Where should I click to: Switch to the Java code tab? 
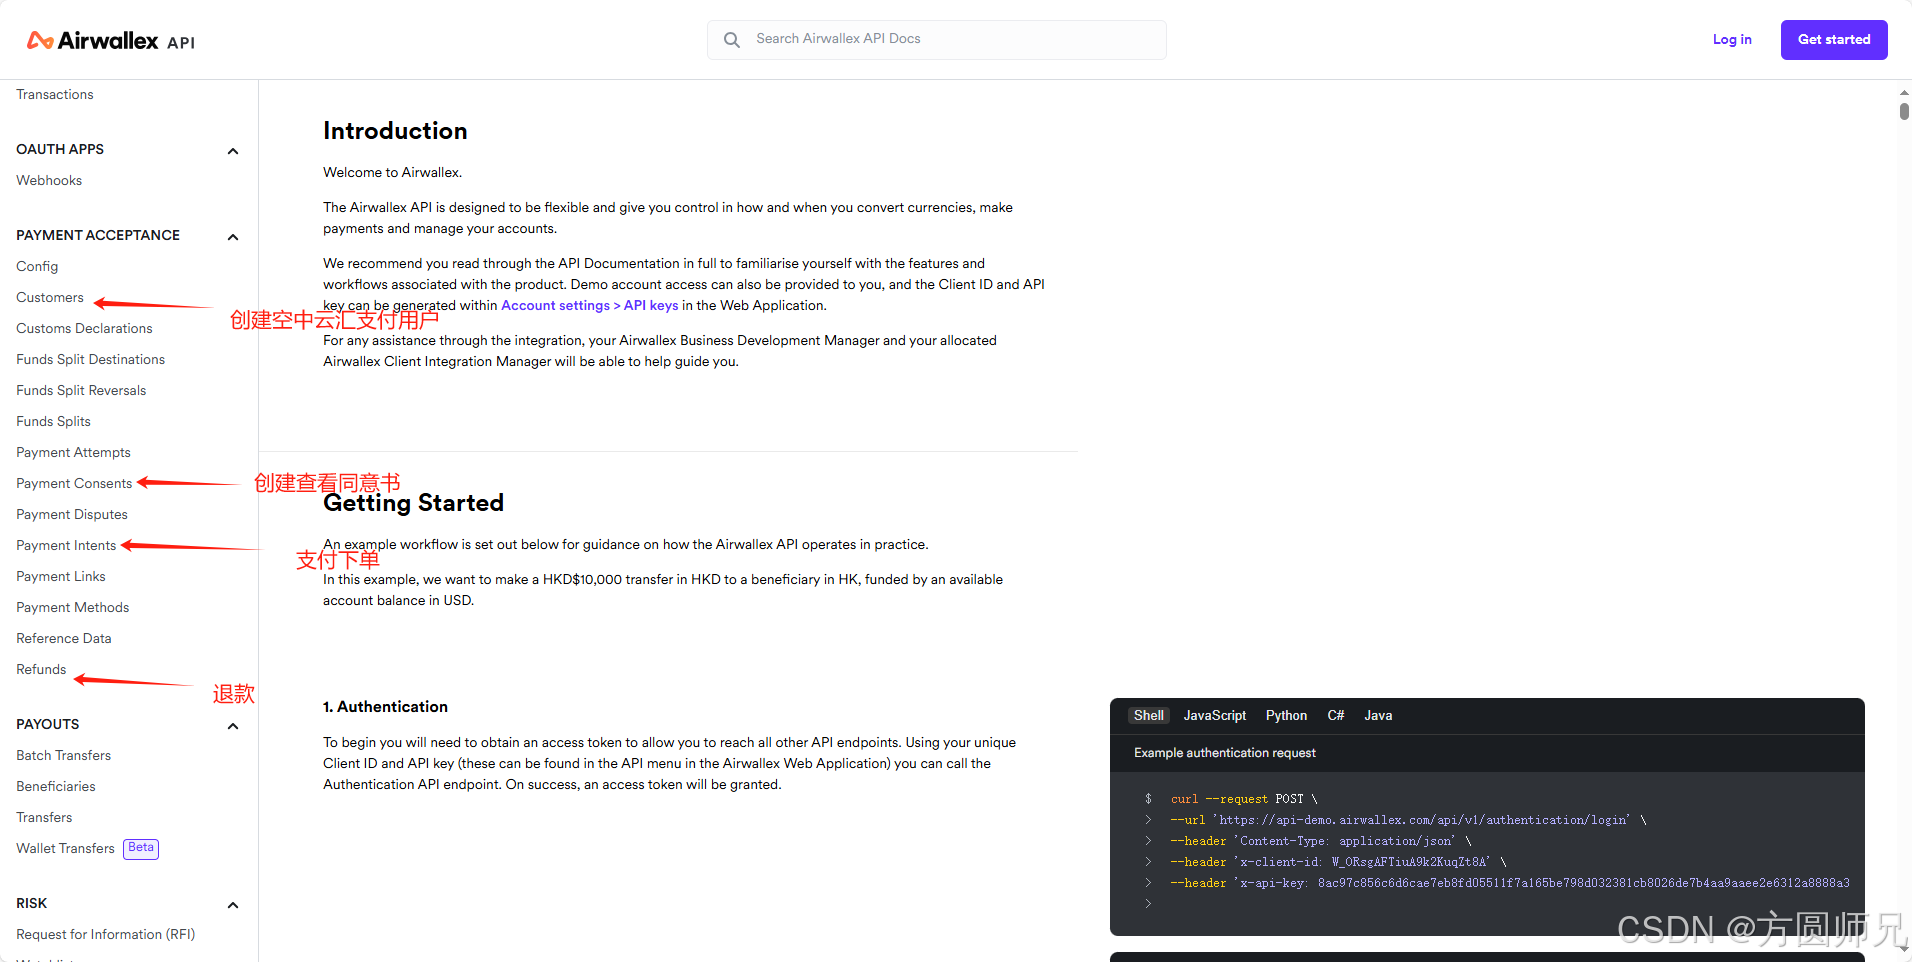pos(1378,715)
